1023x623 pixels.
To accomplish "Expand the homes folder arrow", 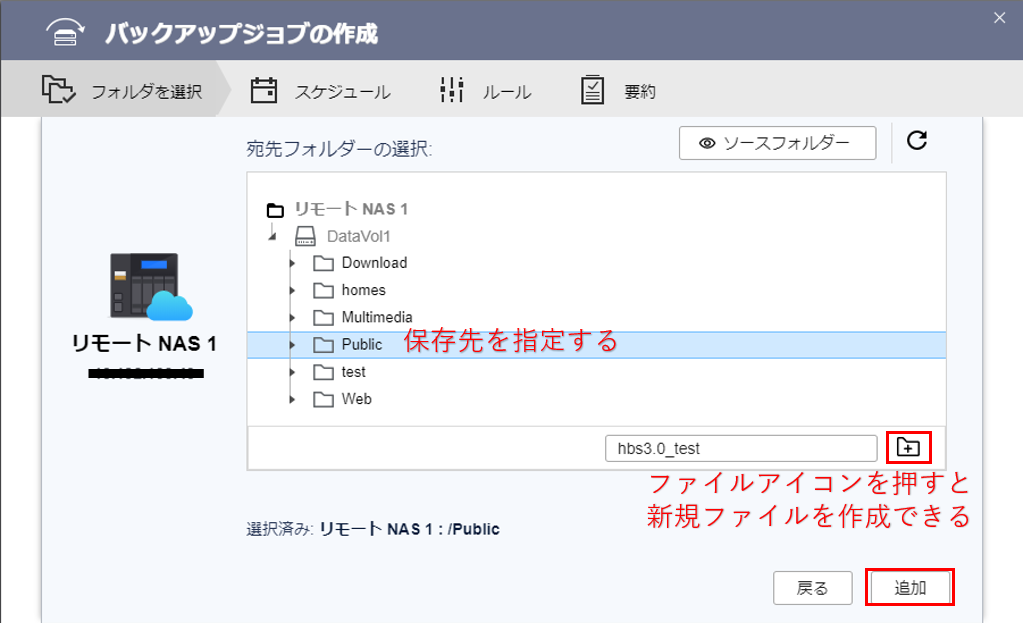I will [292, 290].
